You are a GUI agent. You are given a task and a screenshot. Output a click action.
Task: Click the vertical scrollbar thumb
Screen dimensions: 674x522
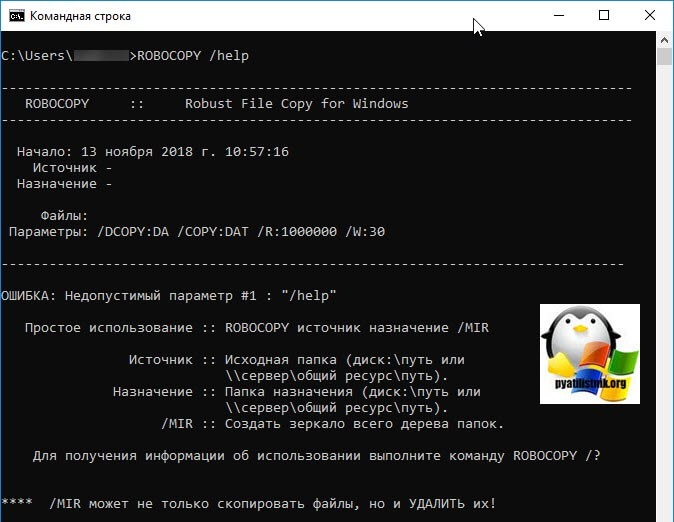pos(665,56)
